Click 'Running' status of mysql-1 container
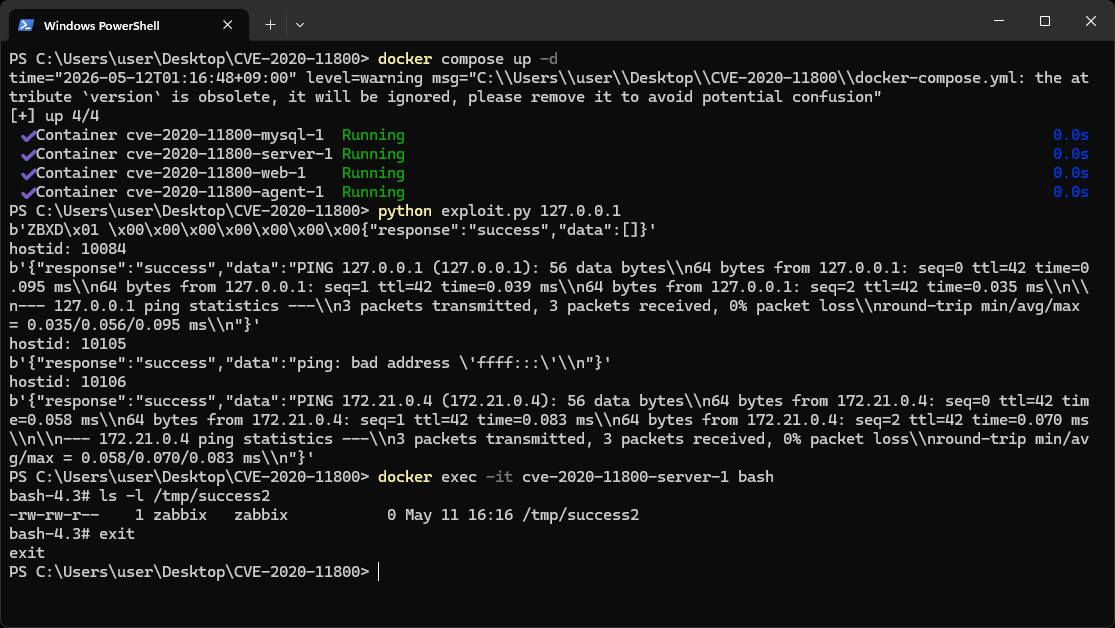The image size is (1115, 628). [x=373, y=135]
